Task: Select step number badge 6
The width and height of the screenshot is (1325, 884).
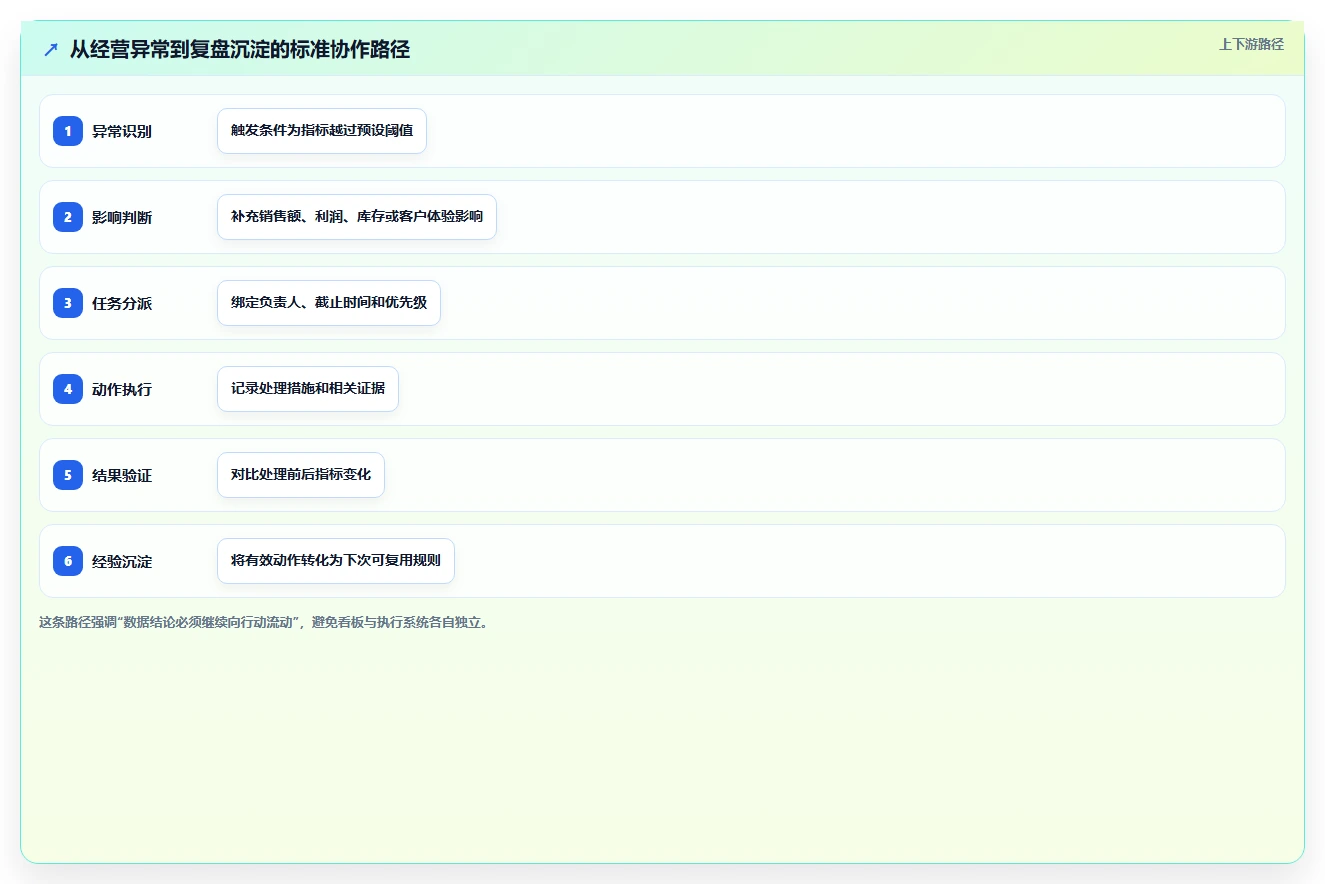Action: tap(68, 561)
